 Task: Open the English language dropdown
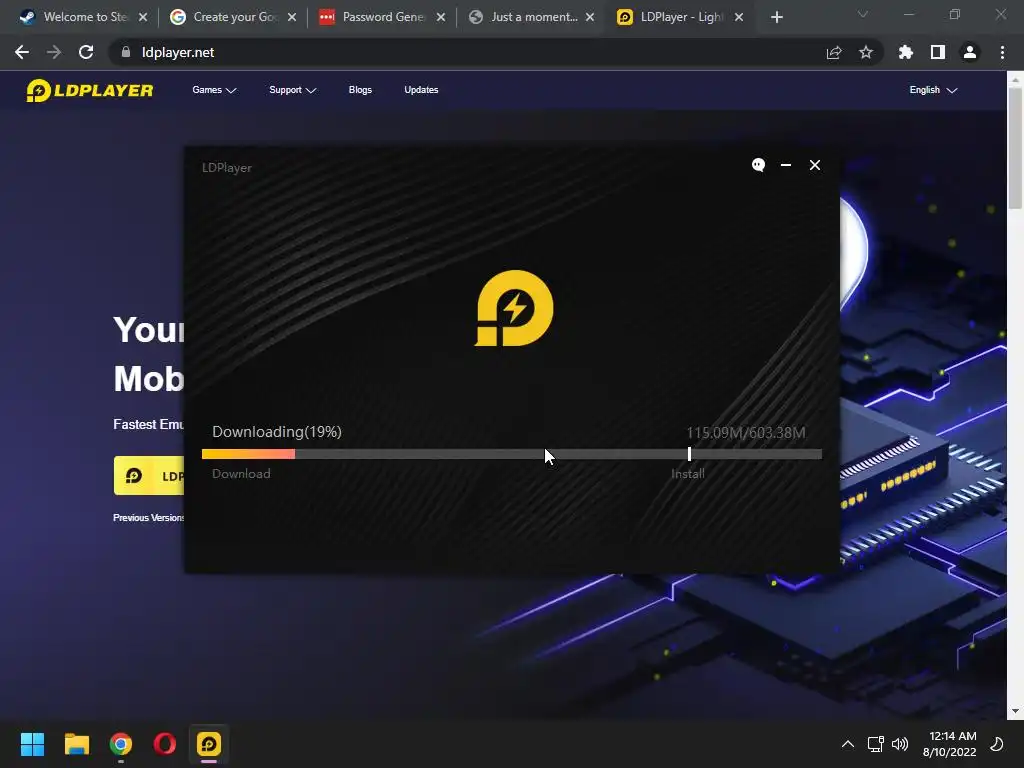click(x=933, y=90)
